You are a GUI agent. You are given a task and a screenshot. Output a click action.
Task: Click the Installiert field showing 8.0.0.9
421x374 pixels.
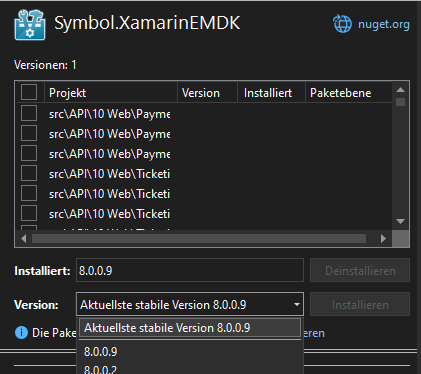[190, 270]
